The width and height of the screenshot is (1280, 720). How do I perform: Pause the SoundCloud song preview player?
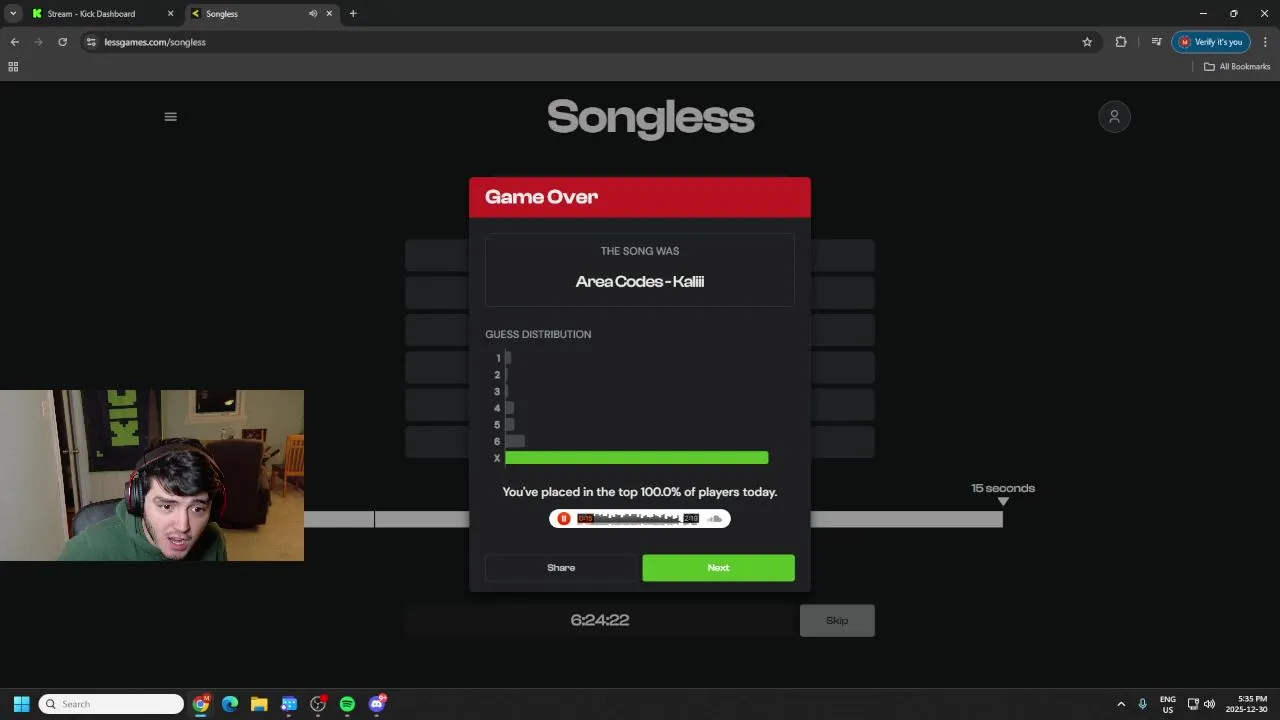click(x=564, y=518)
